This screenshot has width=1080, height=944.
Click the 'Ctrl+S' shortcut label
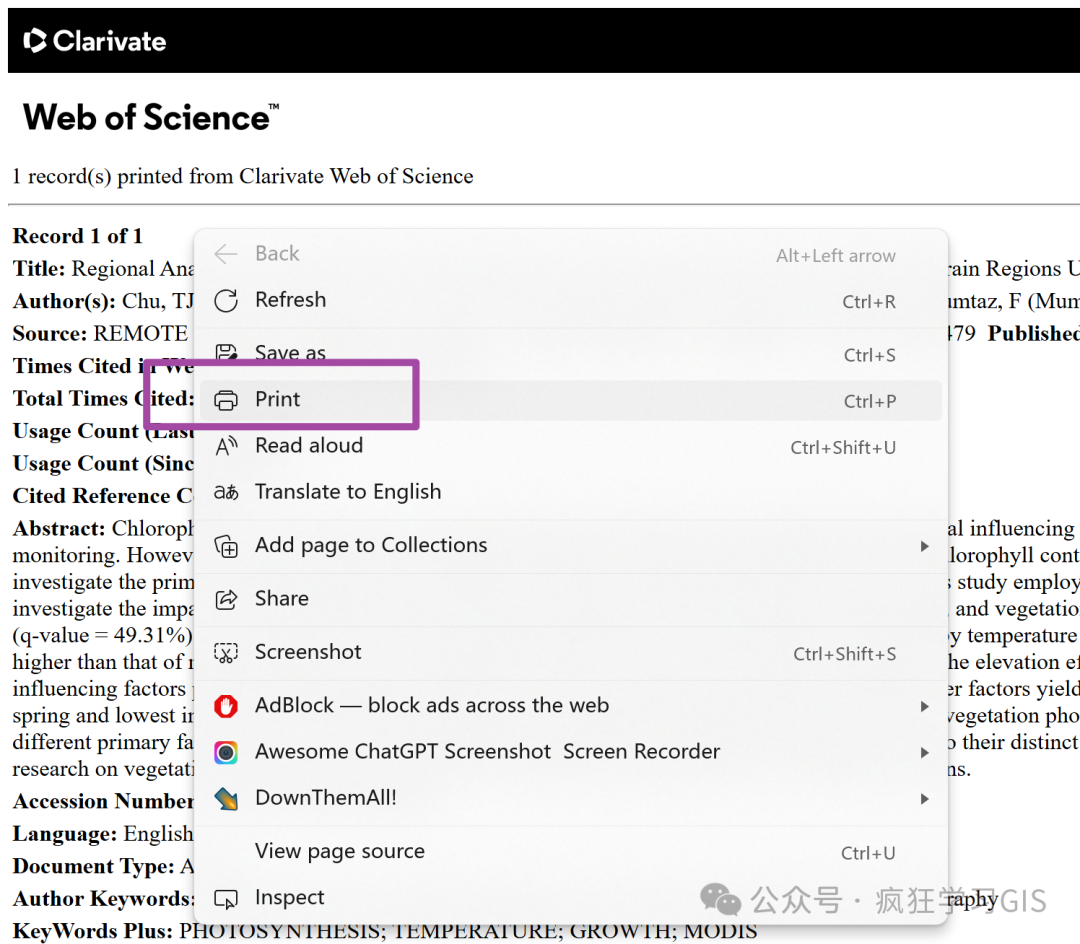(870, 355)
